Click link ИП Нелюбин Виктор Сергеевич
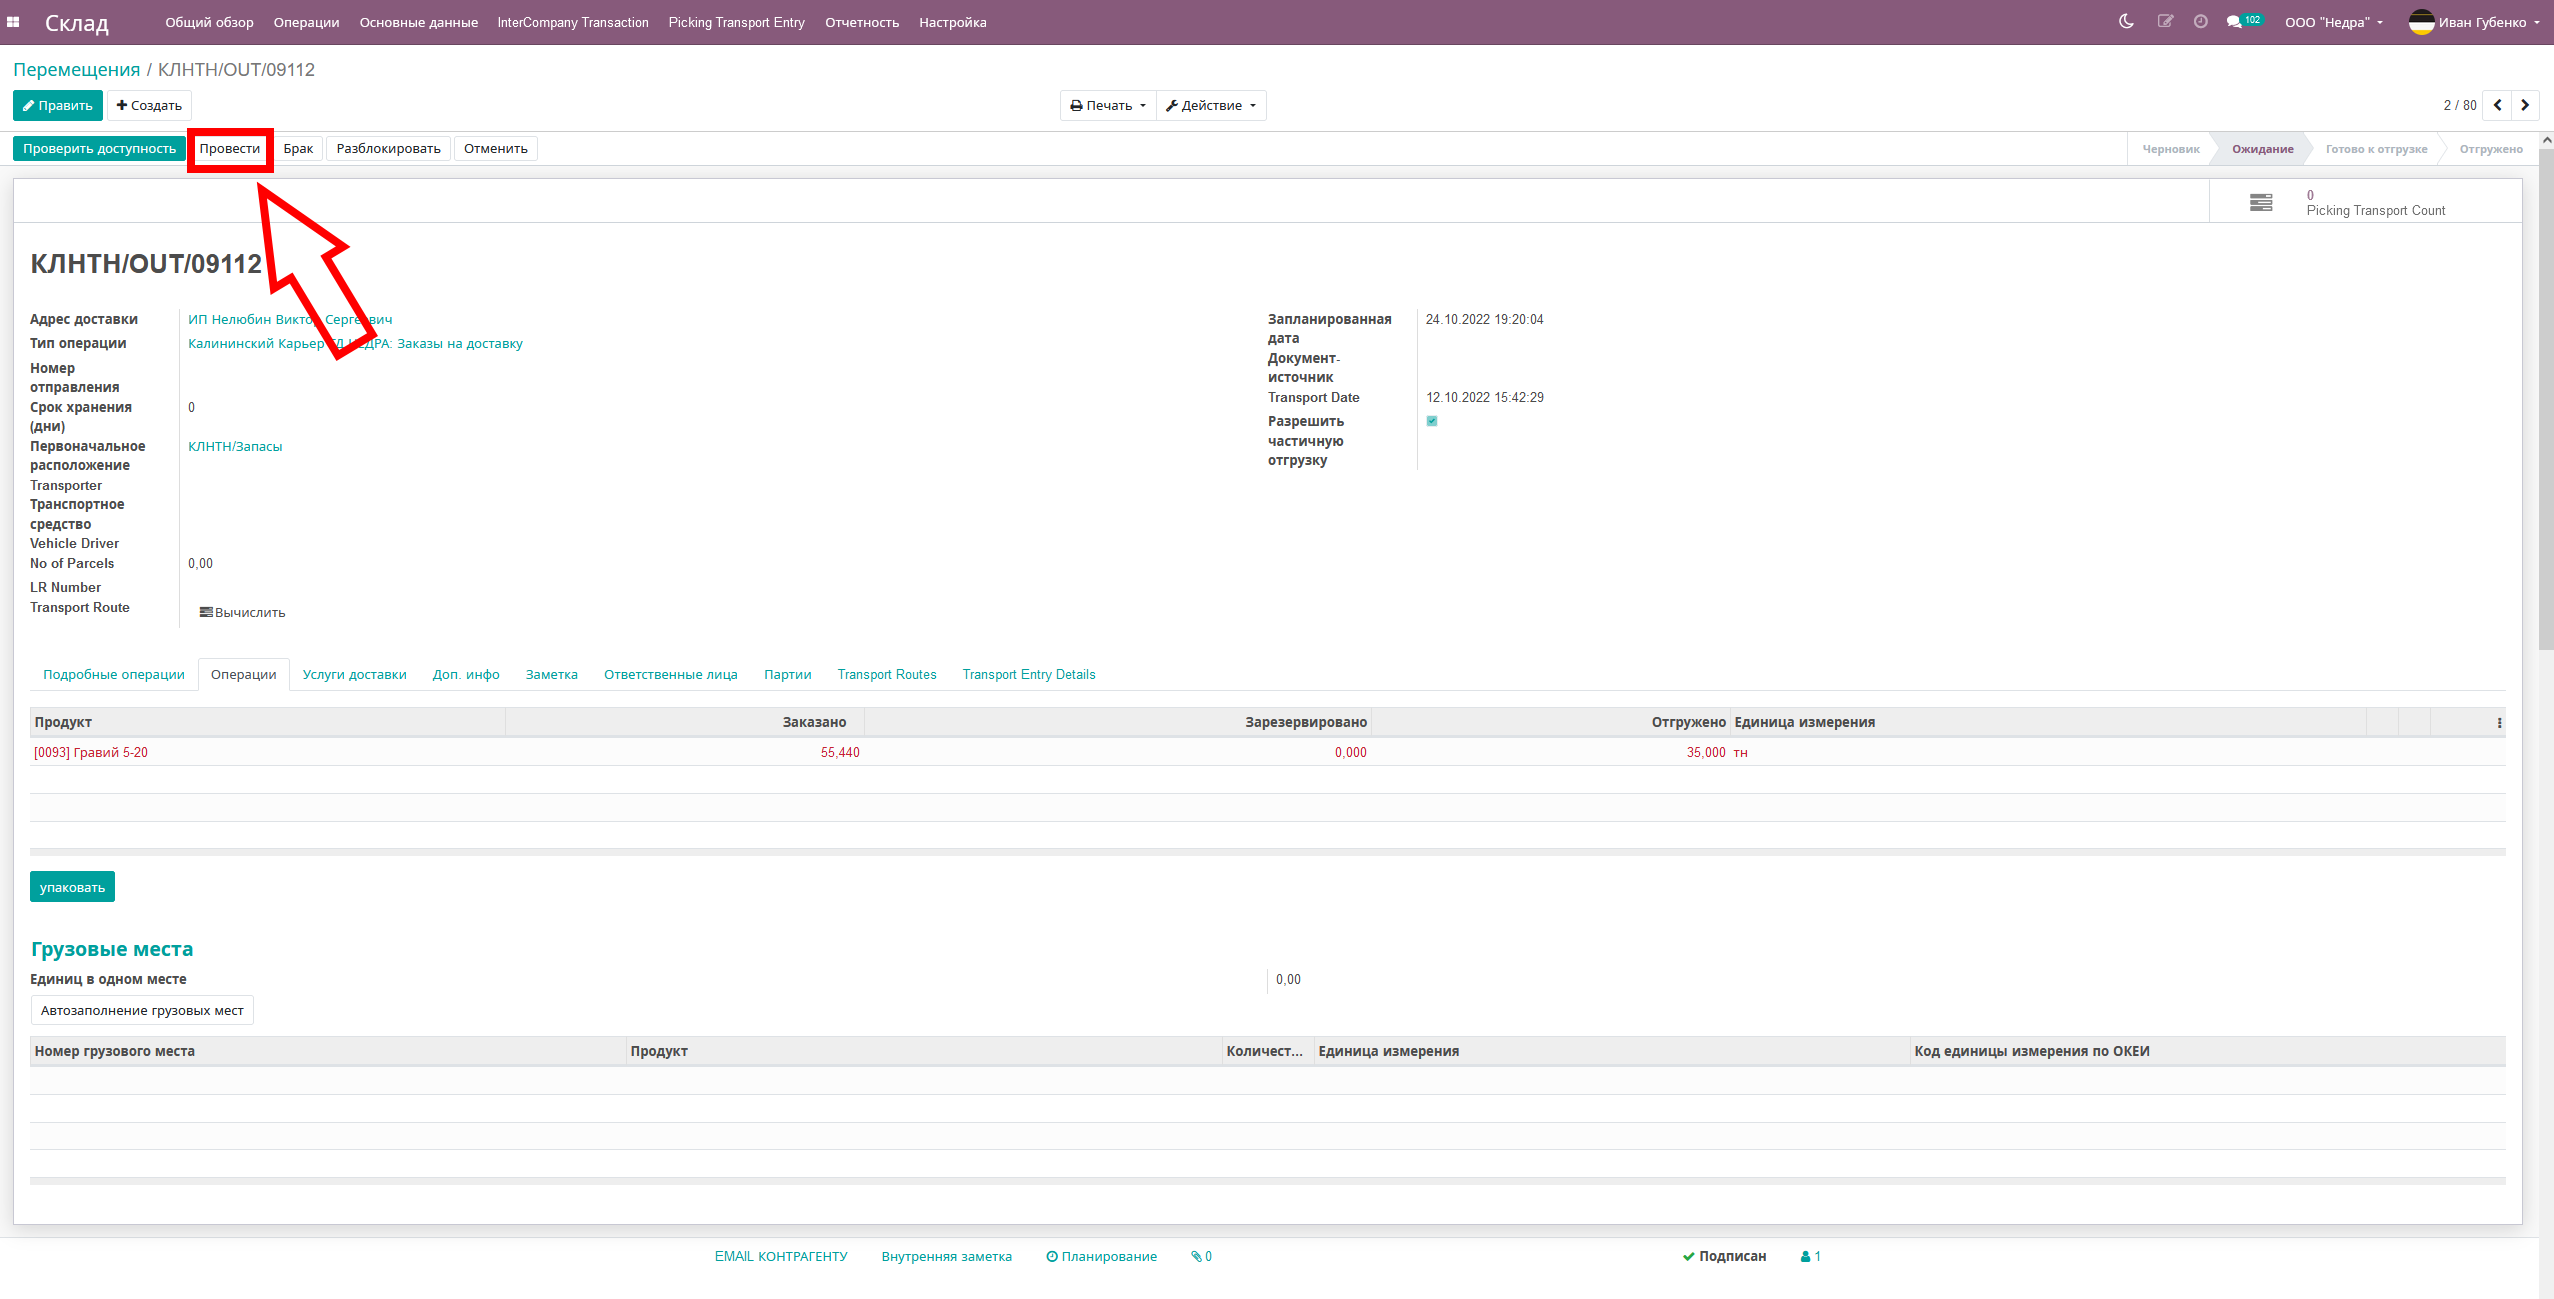Viewport: 2554px width, 1299px height. click(x=290, y=318)
